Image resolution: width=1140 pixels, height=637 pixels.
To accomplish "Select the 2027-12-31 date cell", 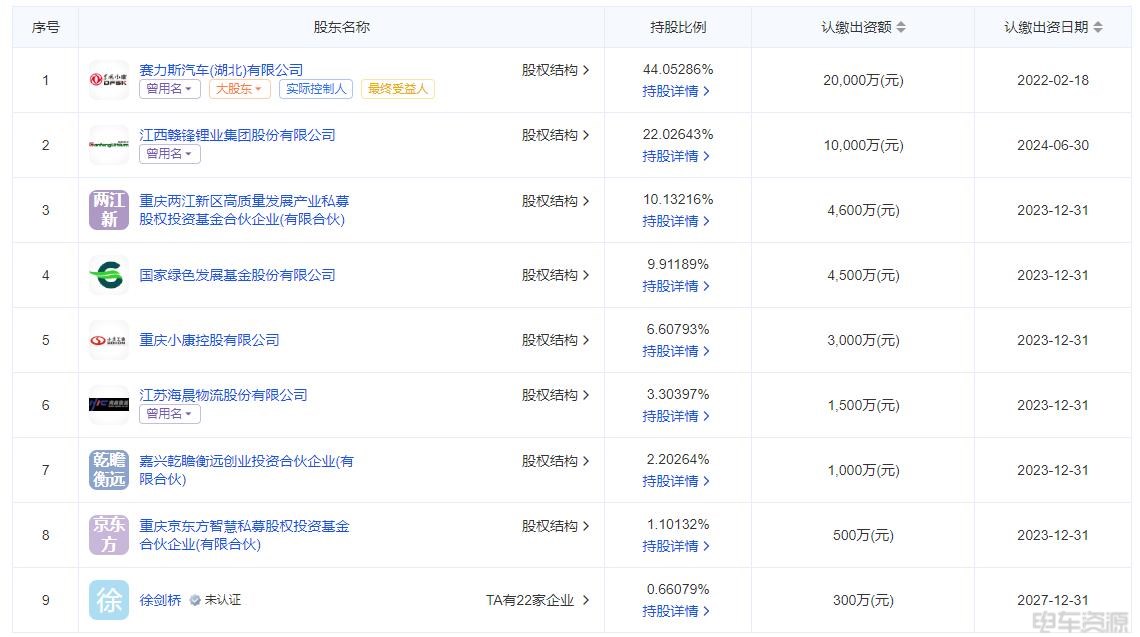I will pyautogui.click(x=1053, y=601).
